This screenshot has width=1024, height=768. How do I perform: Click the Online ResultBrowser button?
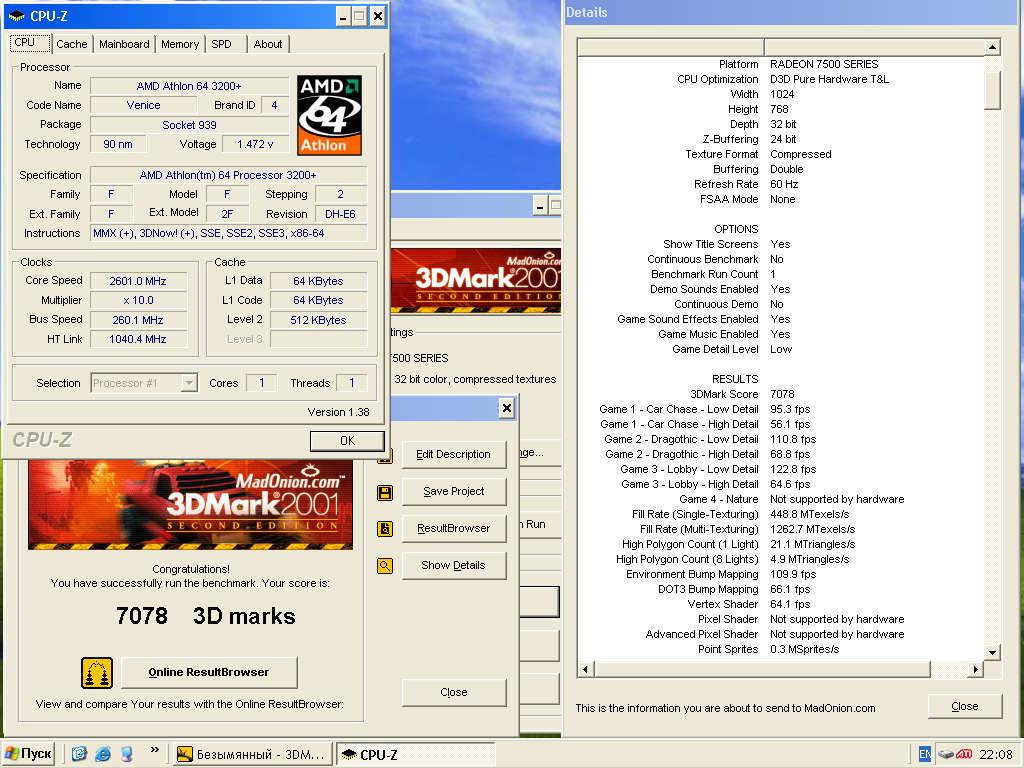click(209, 673)
